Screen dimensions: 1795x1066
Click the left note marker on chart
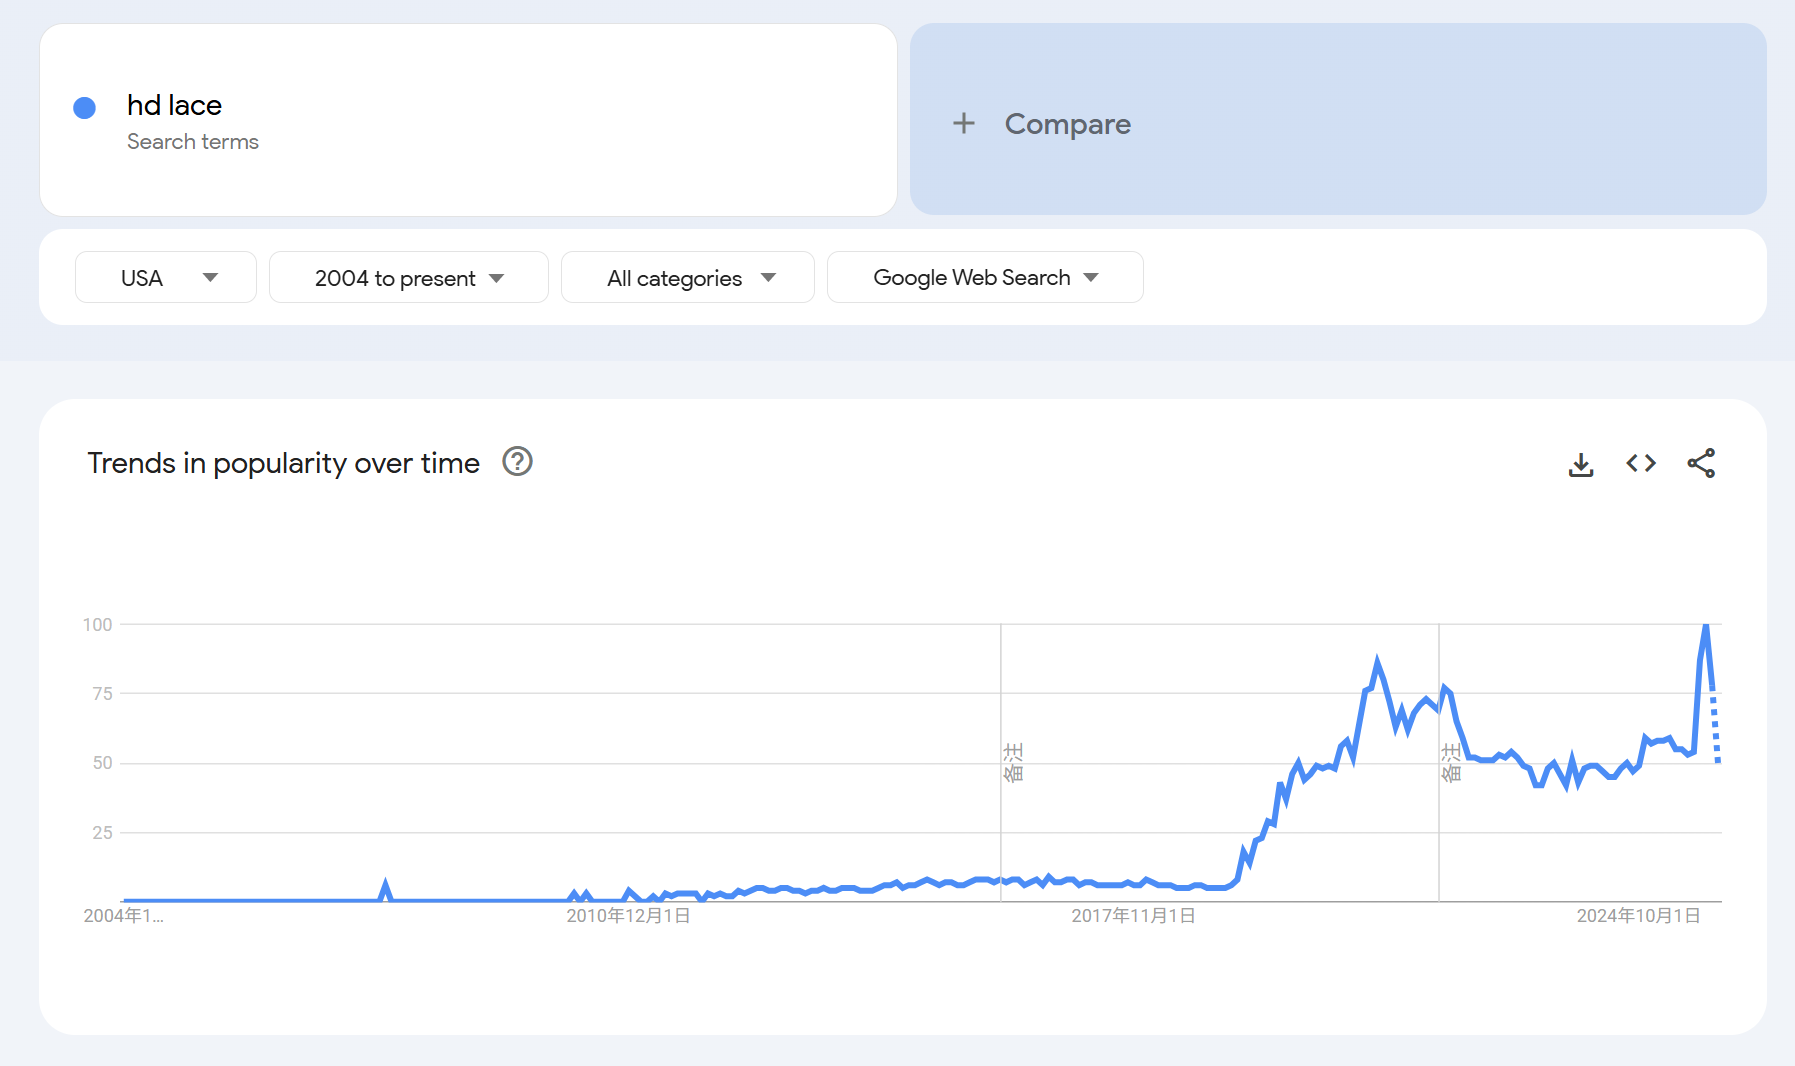click(1013, 762)
